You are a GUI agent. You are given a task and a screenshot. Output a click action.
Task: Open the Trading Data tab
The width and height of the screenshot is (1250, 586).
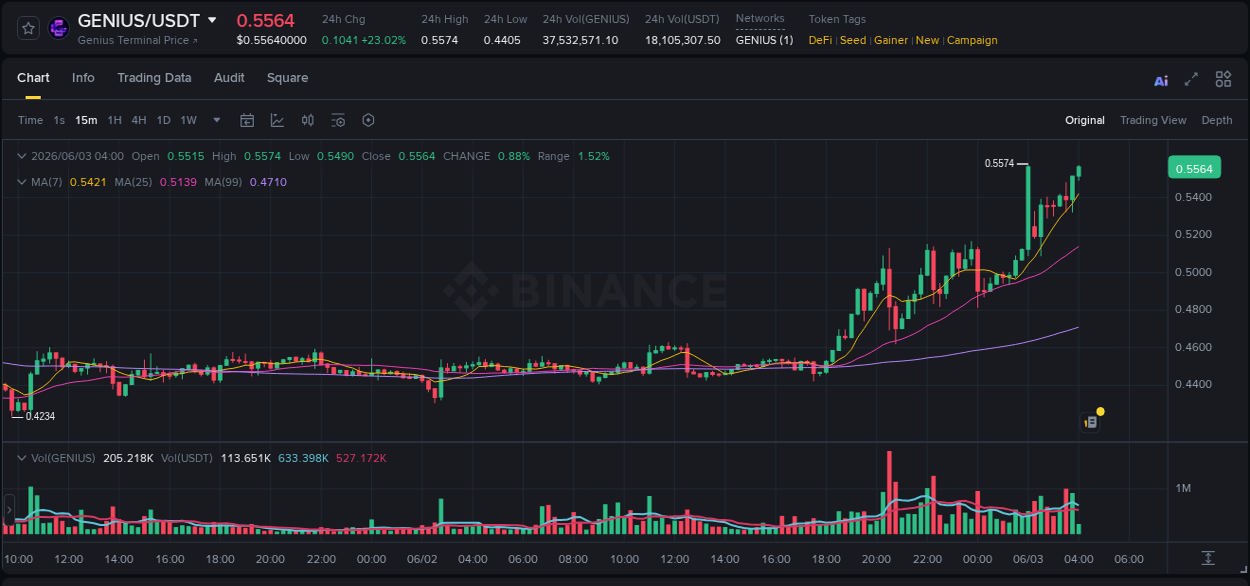[154, 78]
